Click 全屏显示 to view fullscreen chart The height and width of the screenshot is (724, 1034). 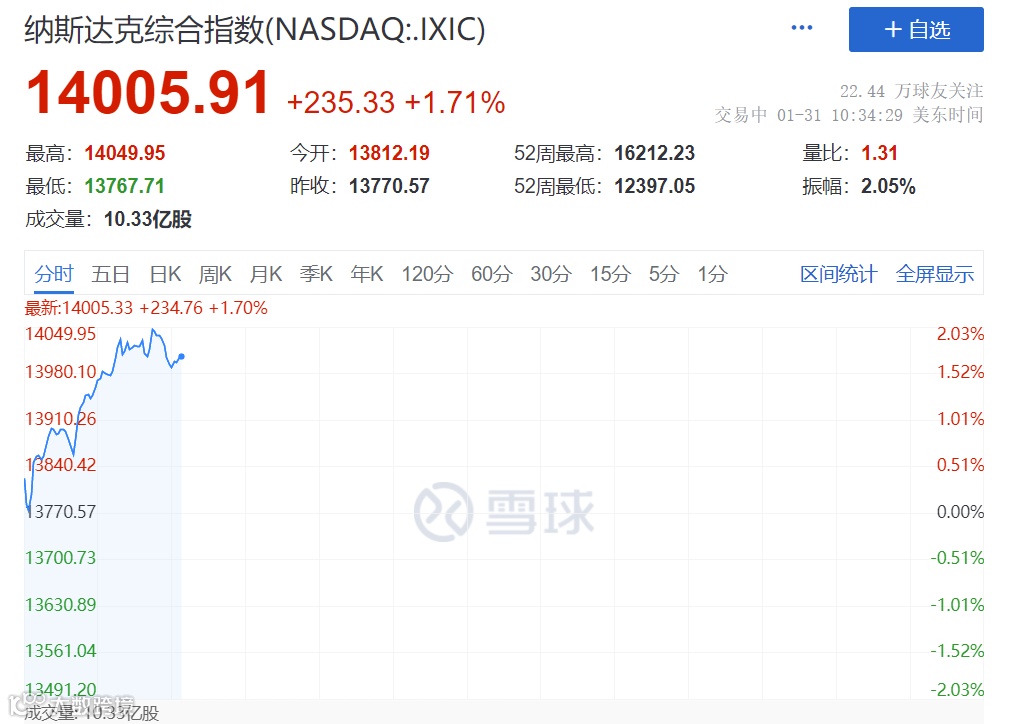(x=934, y=274)
